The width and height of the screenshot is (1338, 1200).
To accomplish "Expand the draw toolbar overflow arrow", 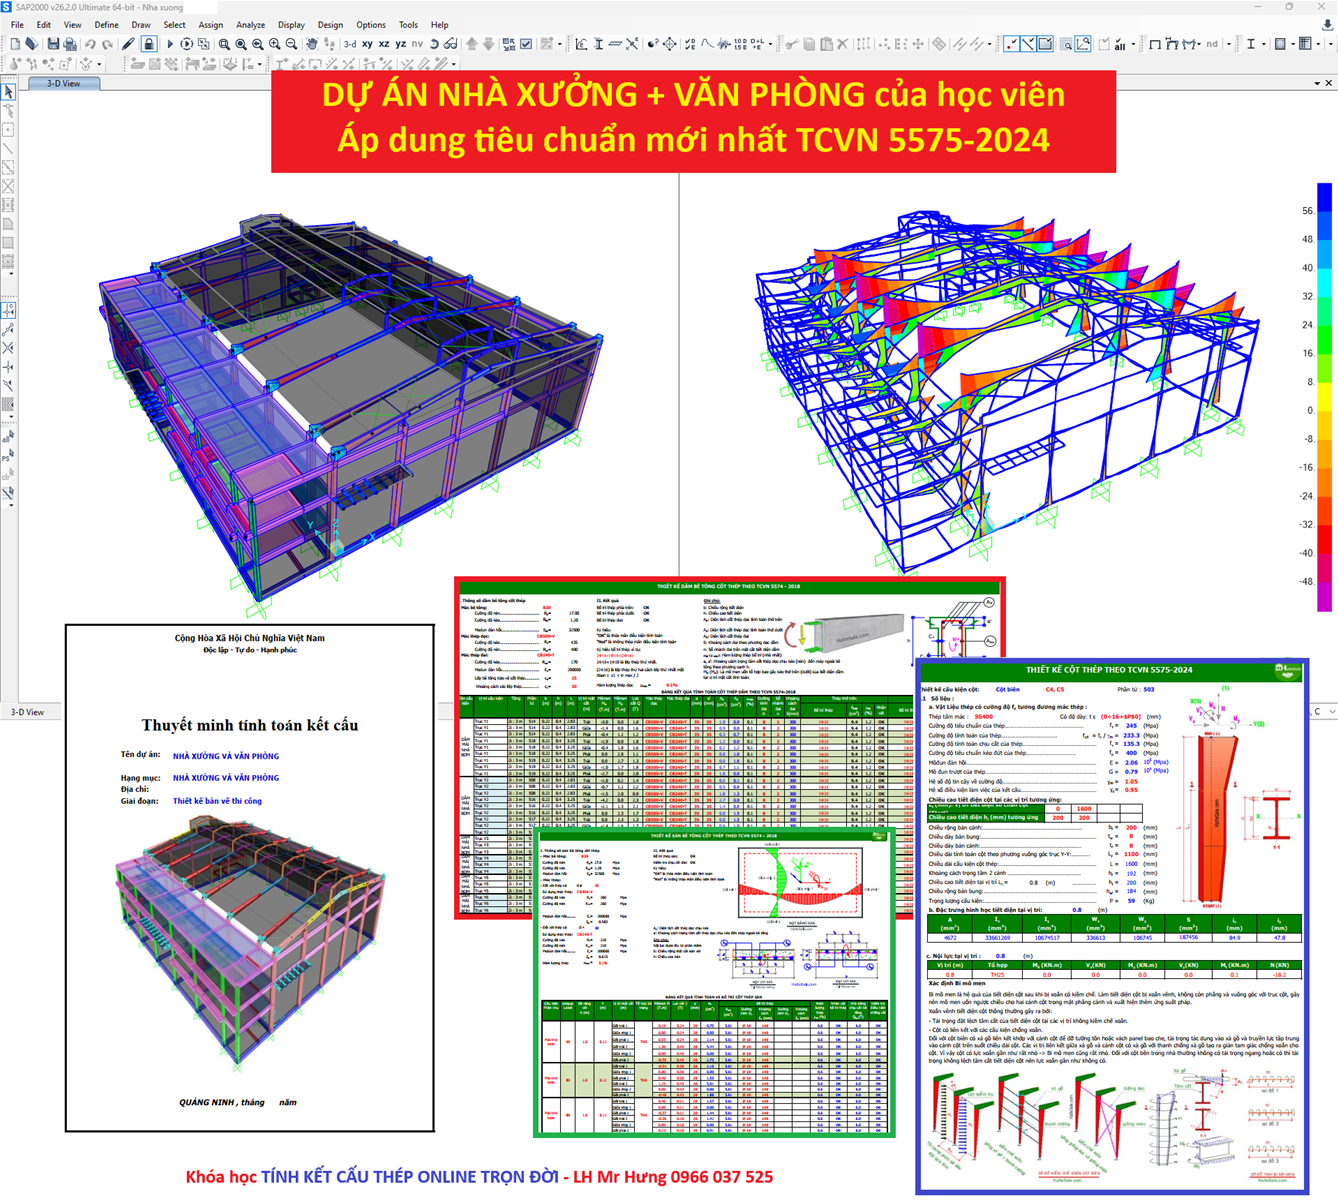I will pos(9,273).
